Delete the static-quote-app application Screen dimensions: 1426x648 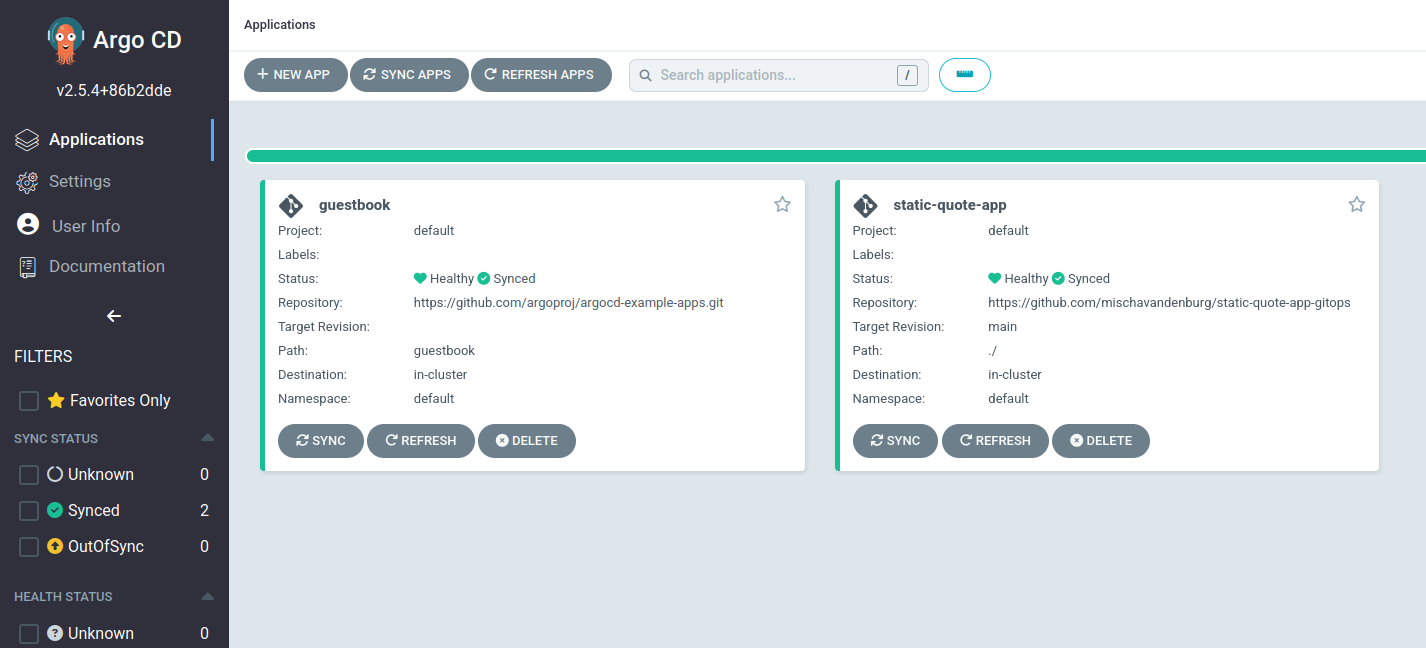coord(1100,440)
